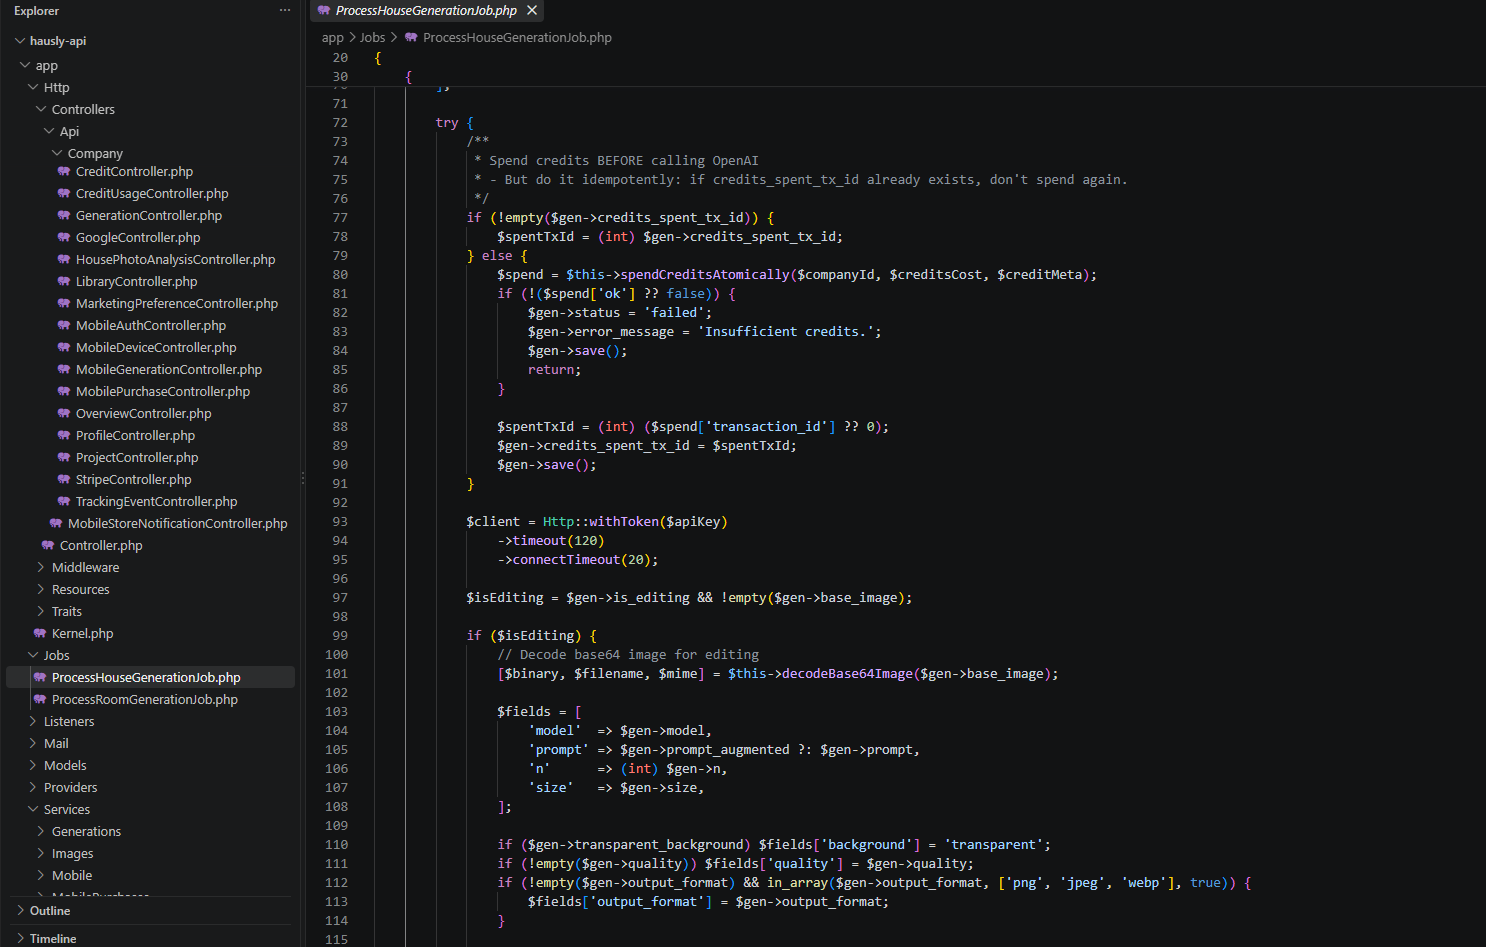This screenshot has height=947, width=1486.
Task: Expand the Traits folder
Action: pyautogui.click(x=41, y=612)
